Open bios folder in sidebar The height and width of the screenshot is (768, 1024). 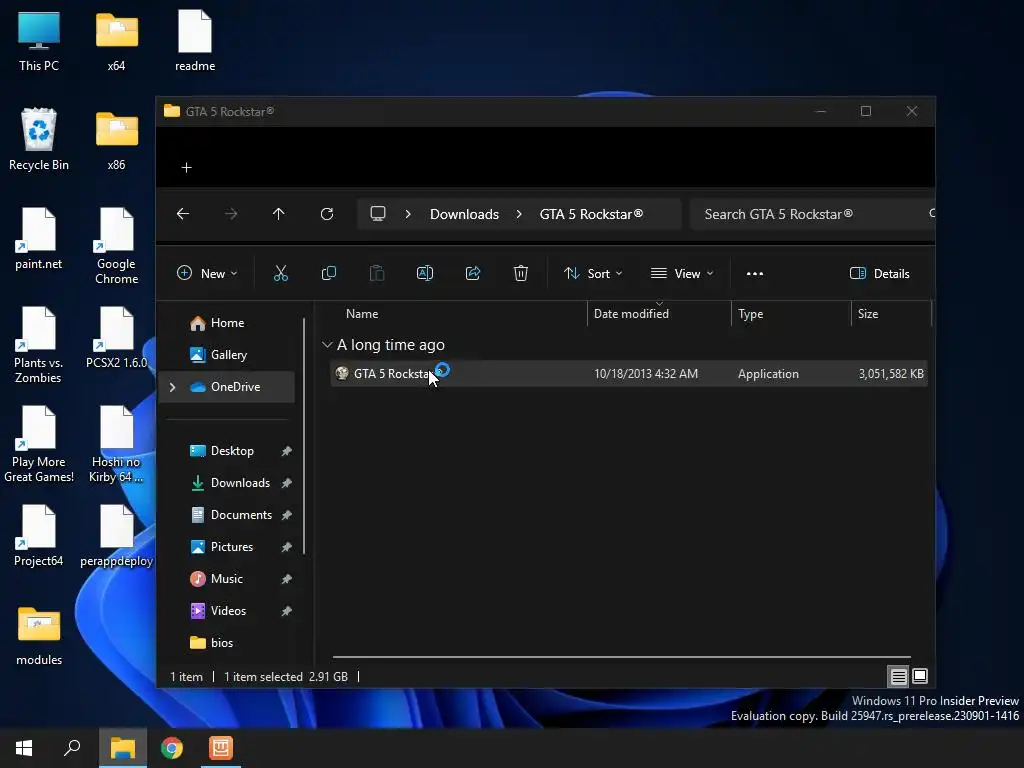221,643
